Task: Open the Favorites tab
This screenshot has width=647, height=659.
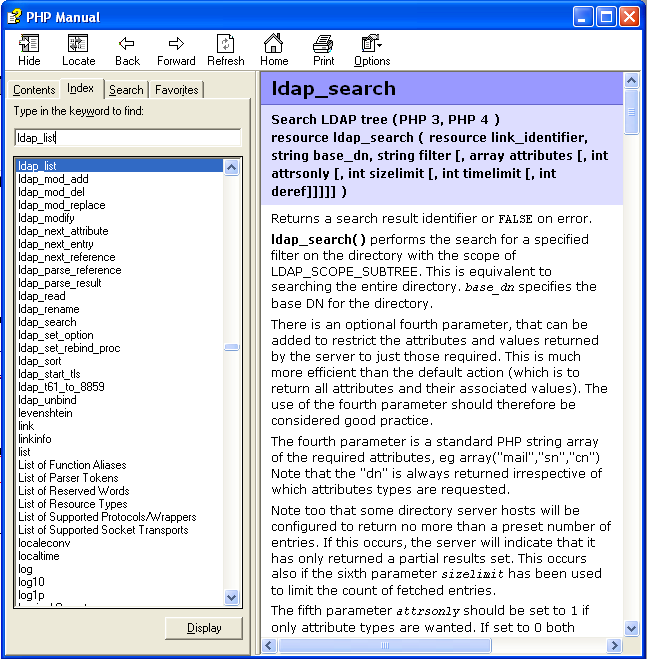Action: (177, 90)
